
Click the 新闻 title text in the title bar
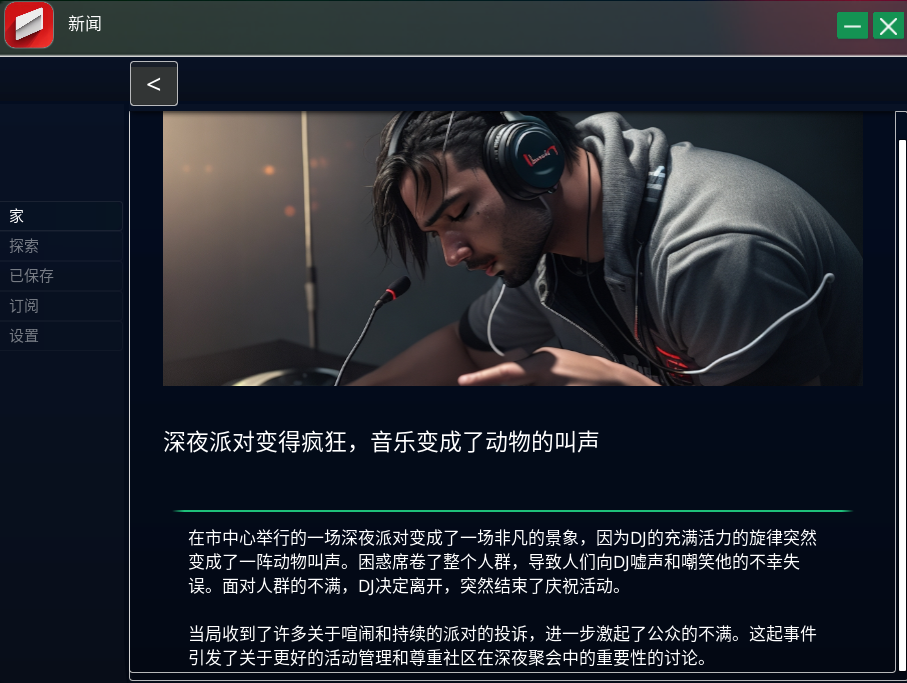[84, 24]
